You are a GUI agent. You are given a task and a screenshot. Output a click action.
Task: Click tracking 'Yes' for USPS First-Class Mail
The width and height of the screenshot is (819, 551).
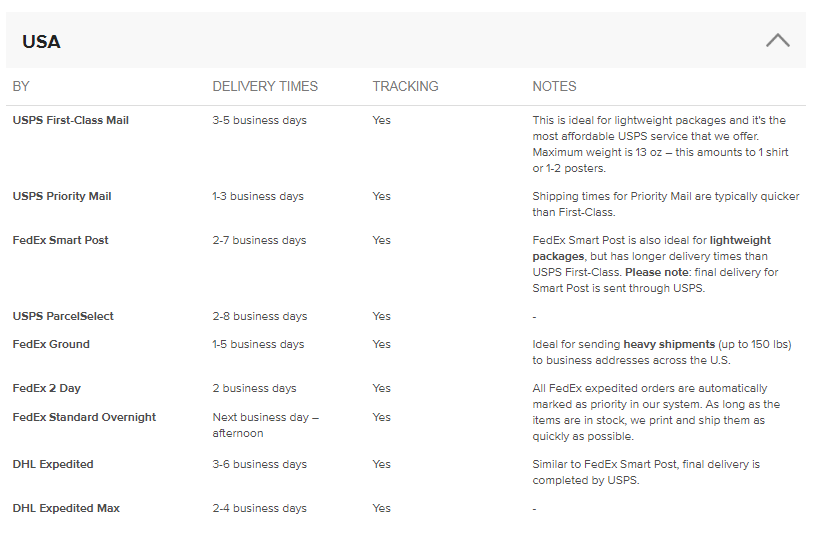click(381, 120)
